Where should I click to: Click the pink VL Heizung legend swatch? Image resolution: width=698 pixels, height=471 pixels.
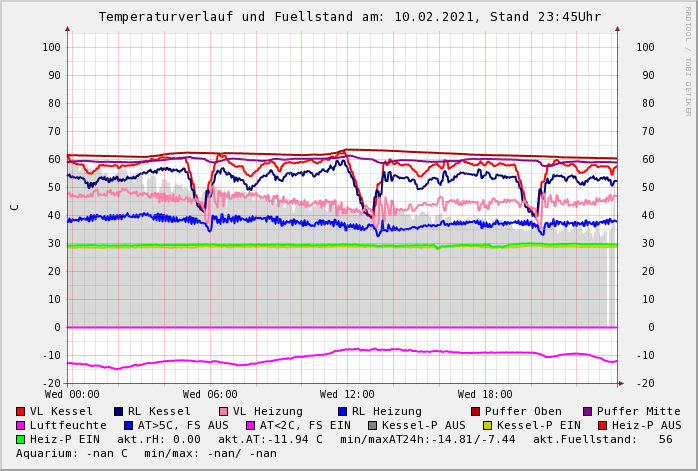(223, 411)
